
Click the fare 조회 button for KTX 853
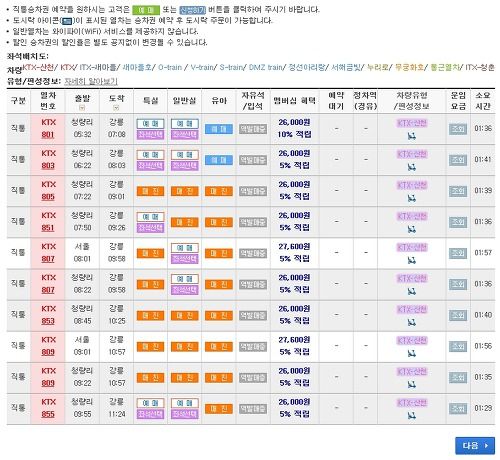[458, 315]
